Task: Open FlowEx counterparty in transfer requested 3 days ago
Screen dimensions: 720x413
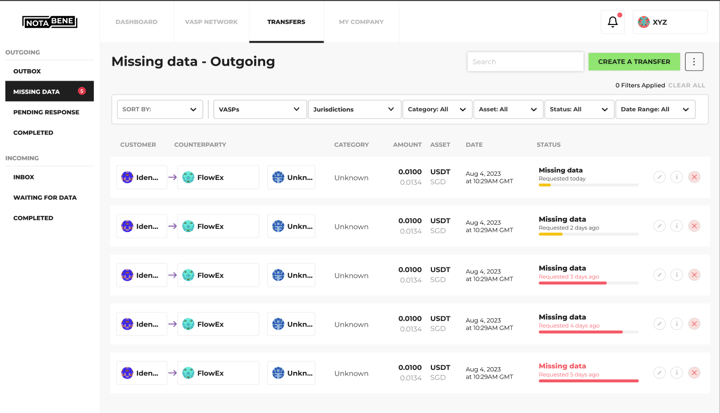Action: tap(218, 275)
